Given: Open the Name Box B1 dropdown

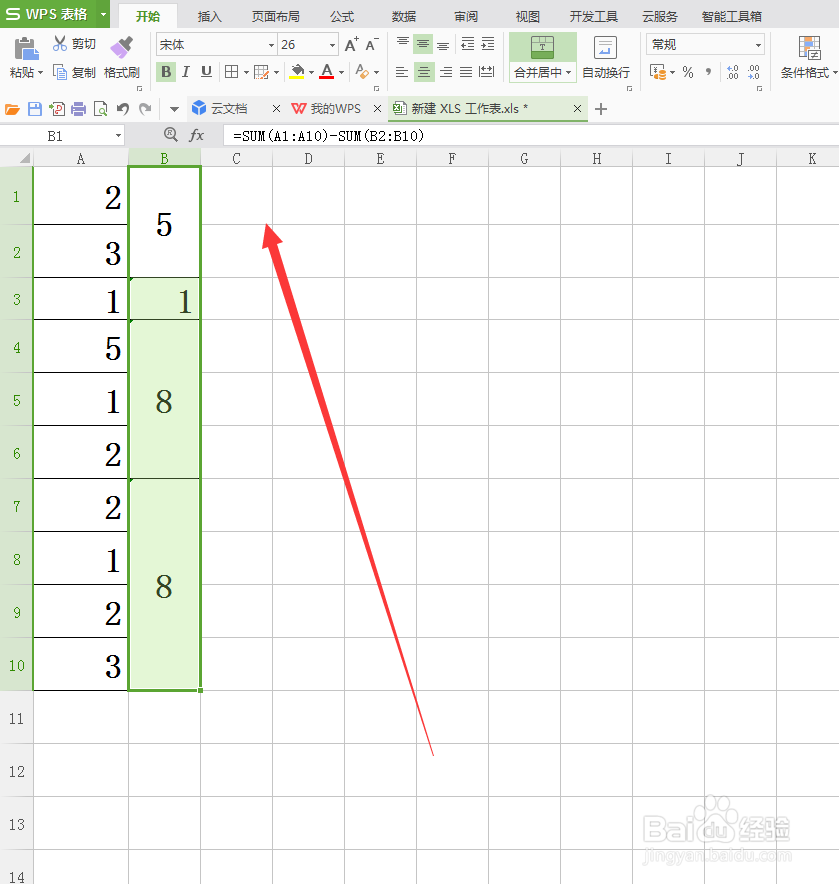Looking at the screenshot, I should coord(118,135).
